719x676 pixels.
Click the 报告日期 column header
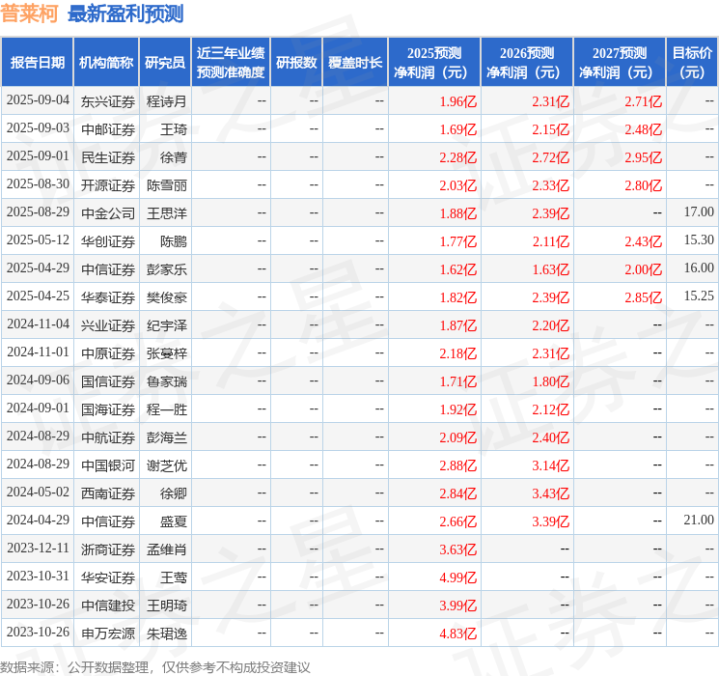37,62
